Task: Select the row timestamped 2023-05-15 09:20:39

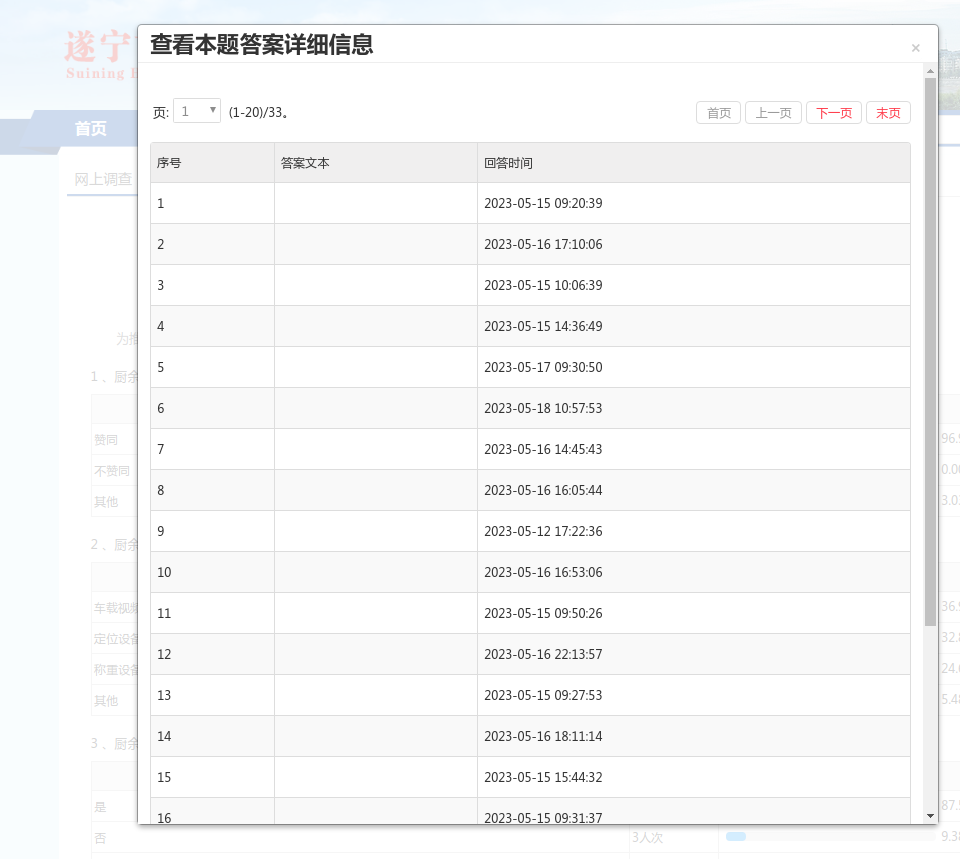Action: coord(543,204)
